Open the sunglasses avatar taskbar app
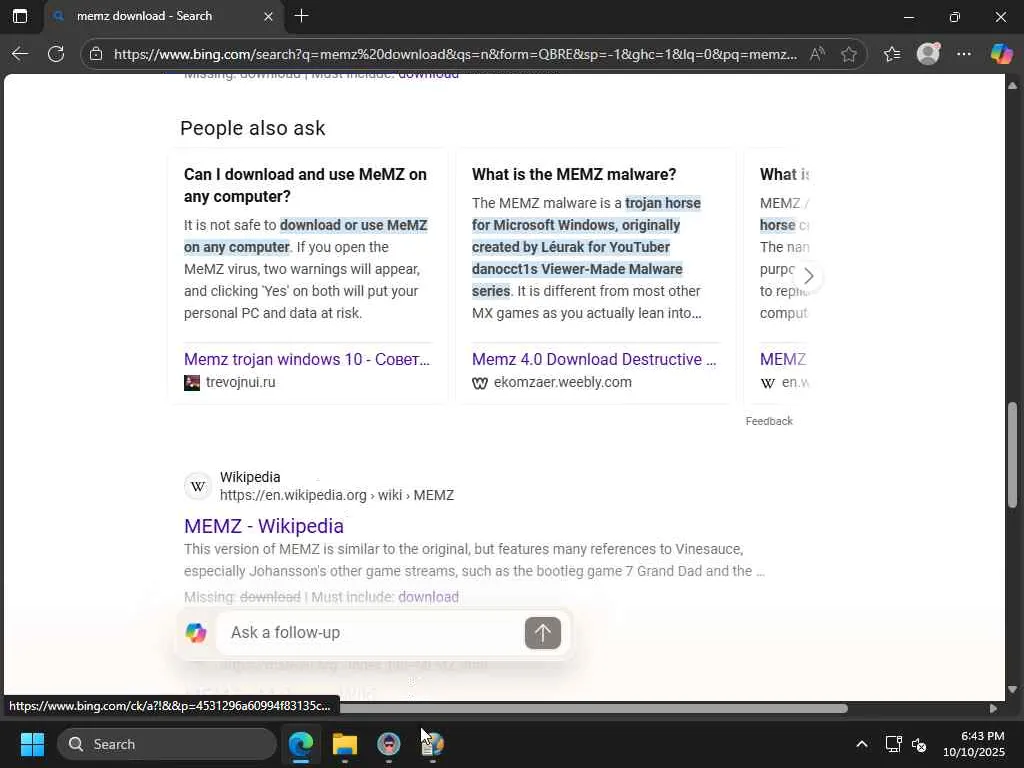This screenshot has width=1024, height=768. click(x=389, y=744)
